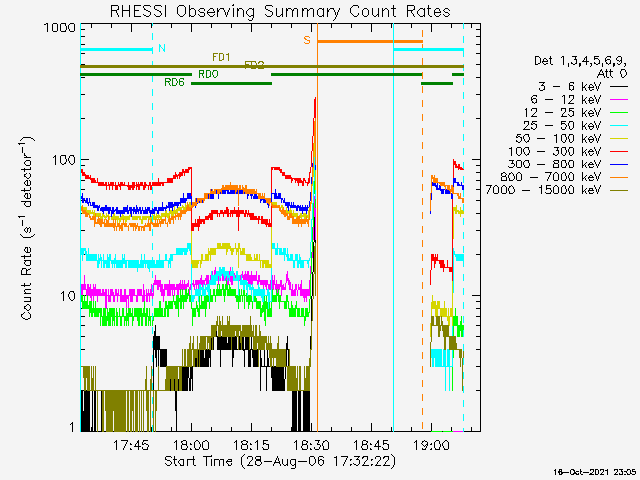Click the '17:45' time axis label
This screenshot has height=480, width=640.
pyautogui.click(x=131, y=445)
